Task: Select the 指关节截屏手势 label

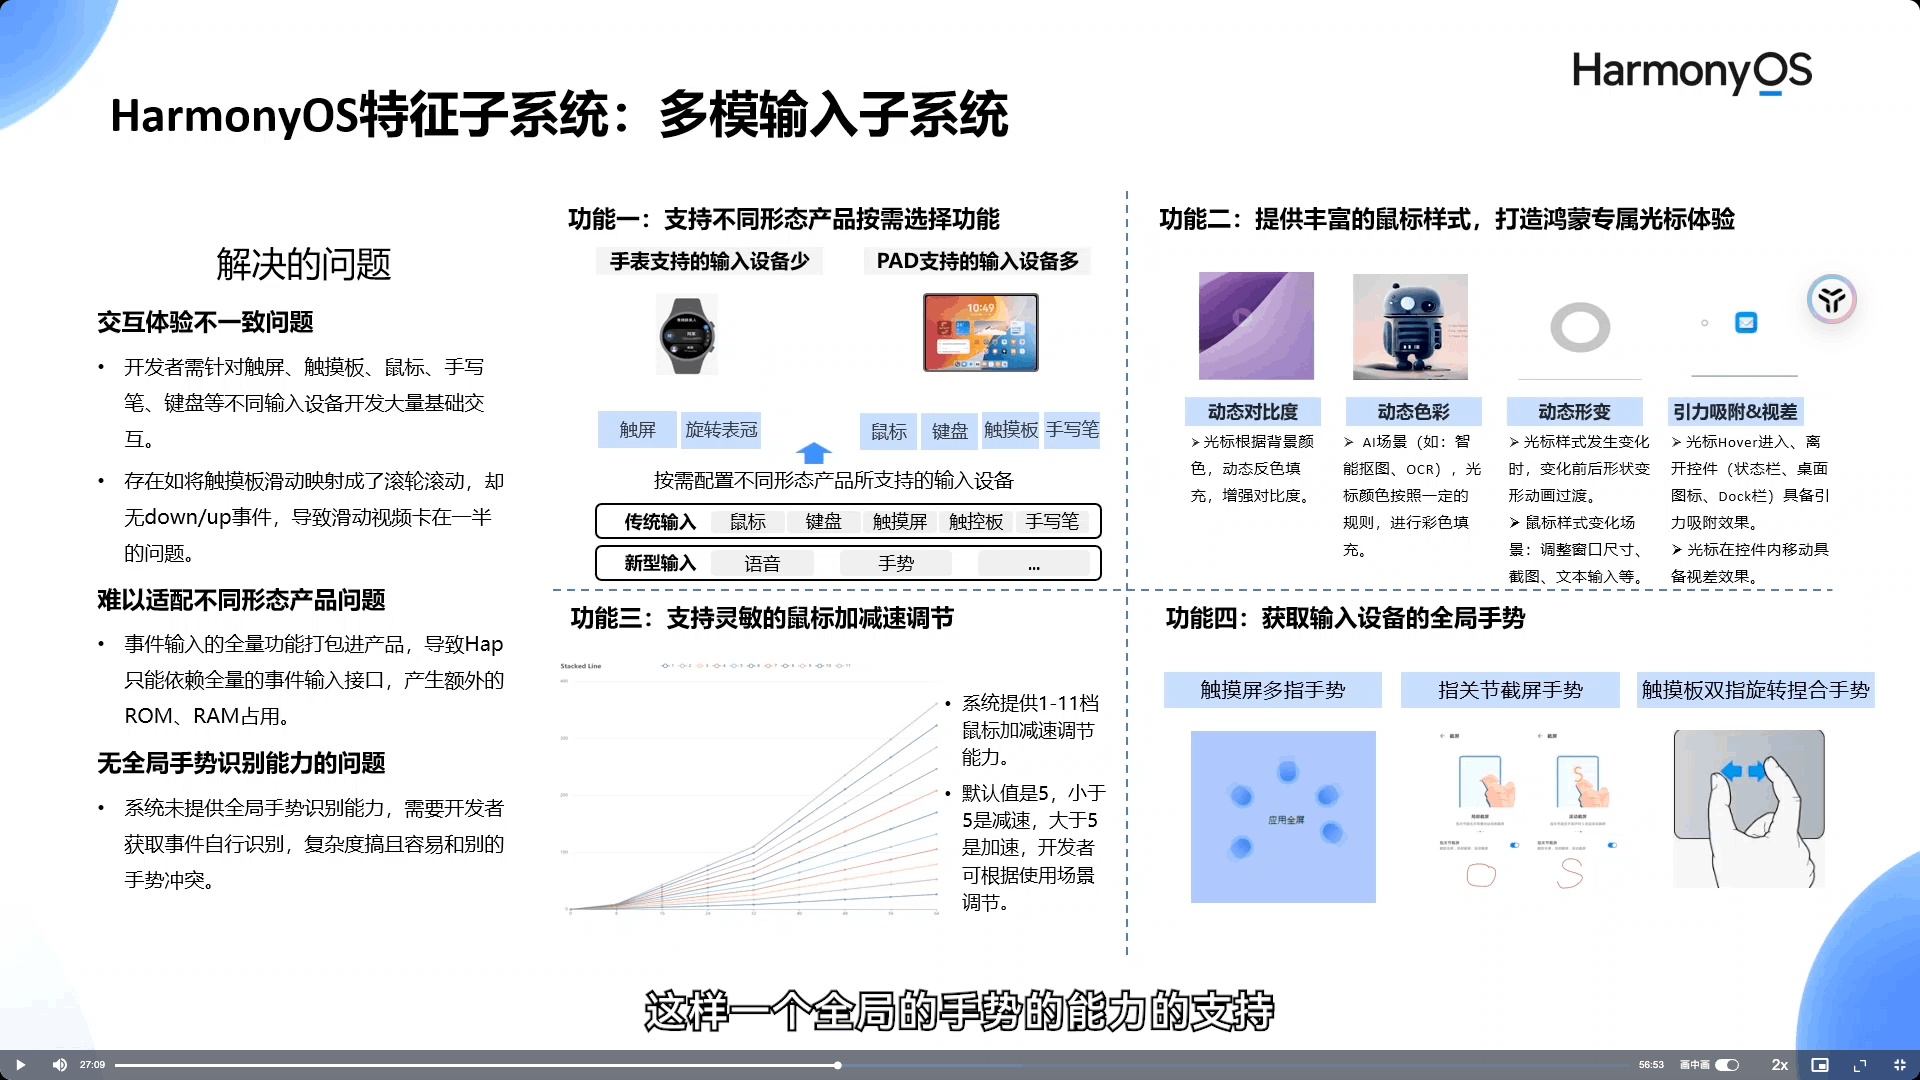Action: pos(1510,690)
